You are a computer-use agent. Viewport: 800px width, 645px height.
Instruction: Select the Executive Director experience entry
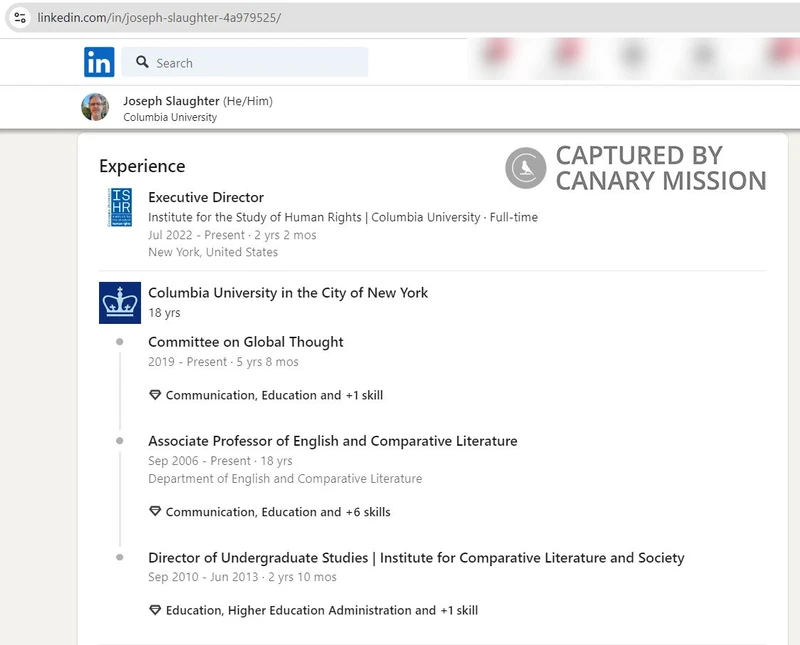206,197
